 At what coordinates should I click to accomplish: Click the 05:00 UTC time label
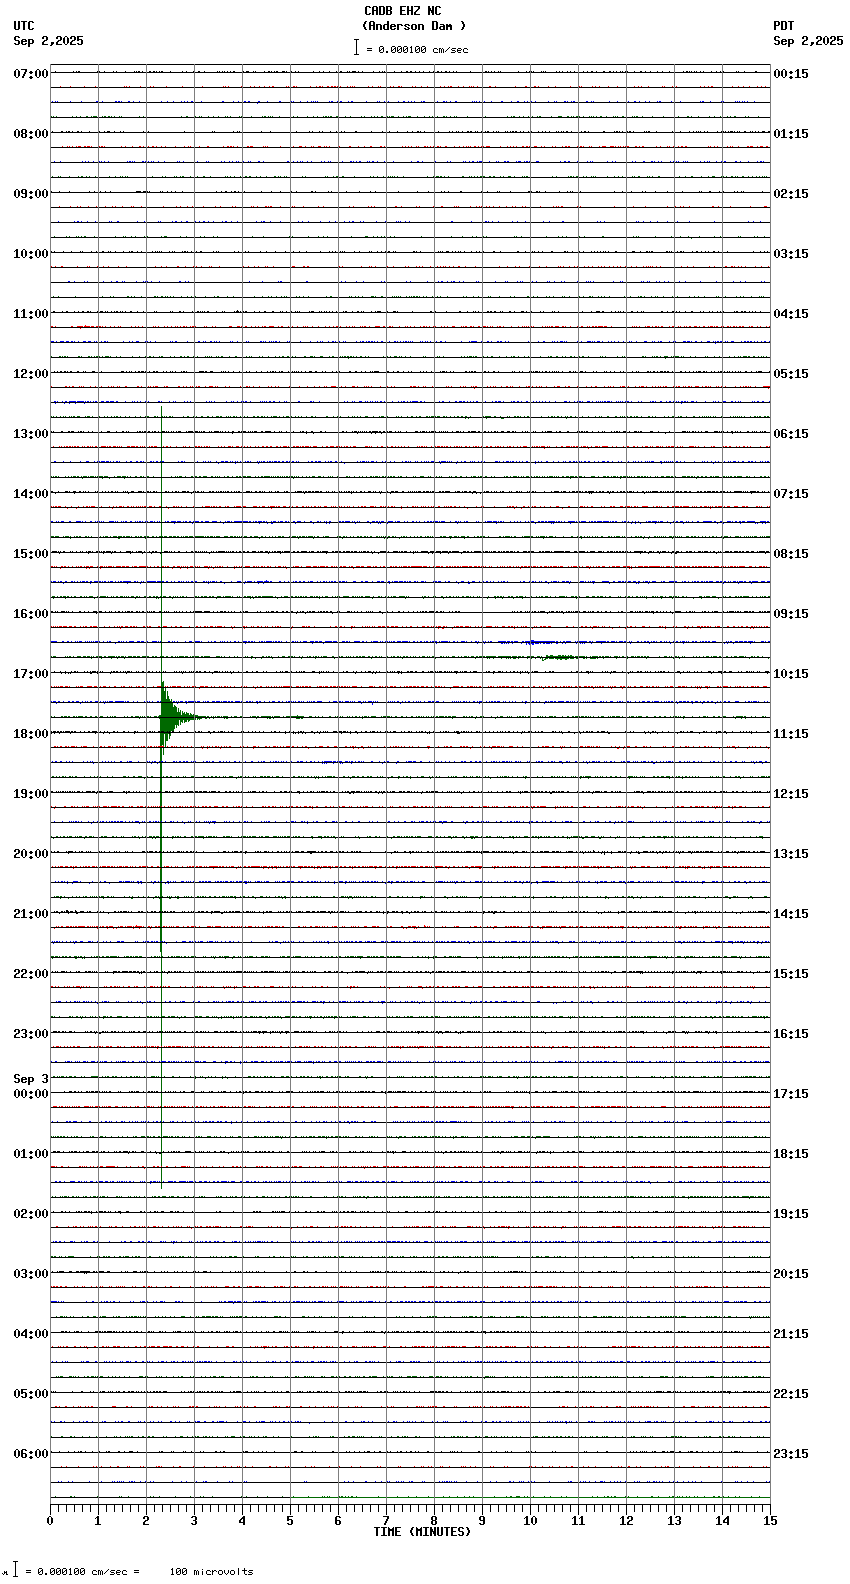(31, 1394)
